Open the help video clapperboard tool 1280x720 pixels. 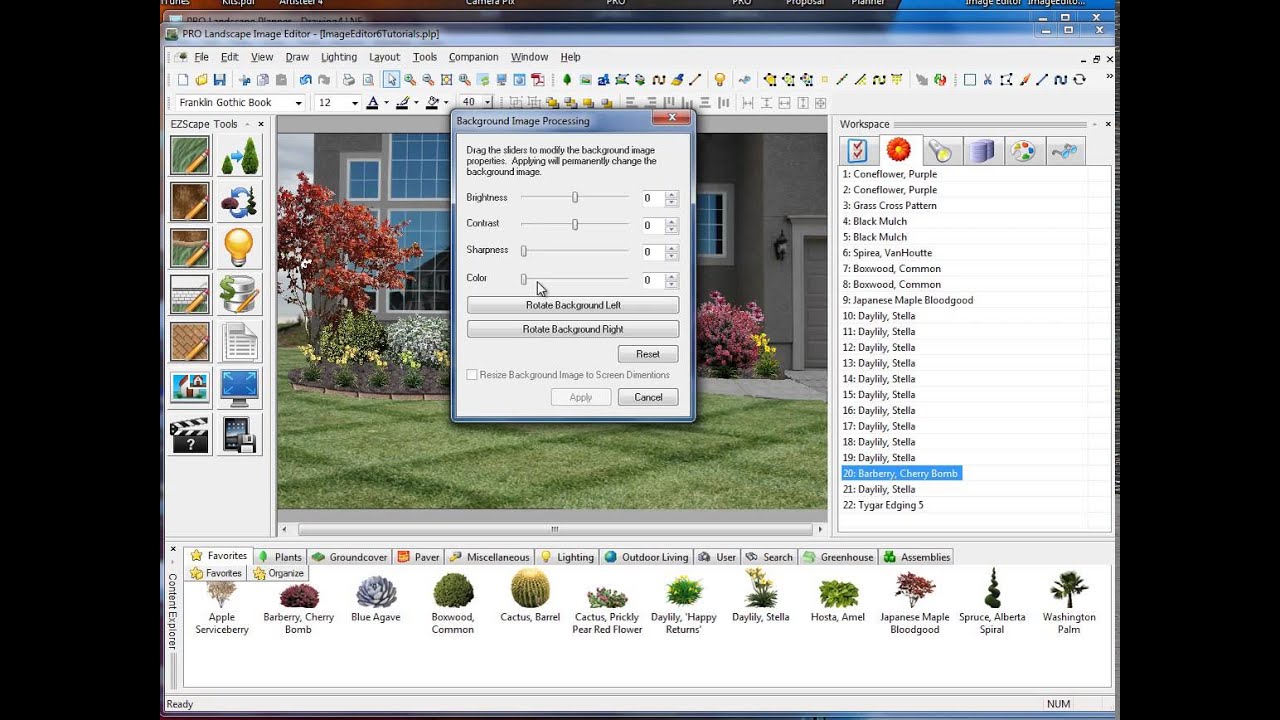point(190,435)
